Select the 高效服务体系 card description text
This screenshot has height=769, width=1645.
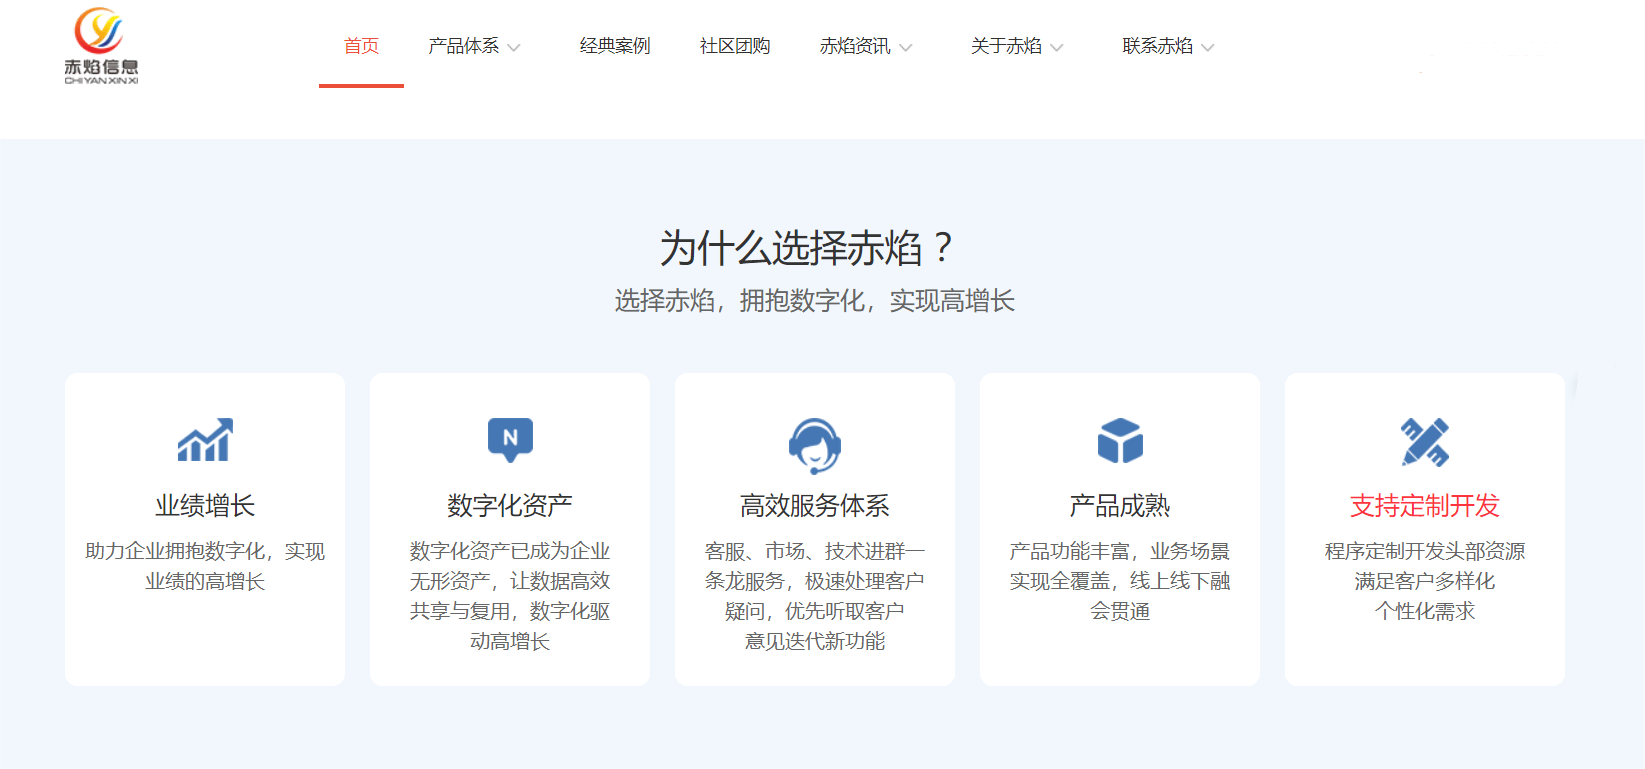(815, 596)
